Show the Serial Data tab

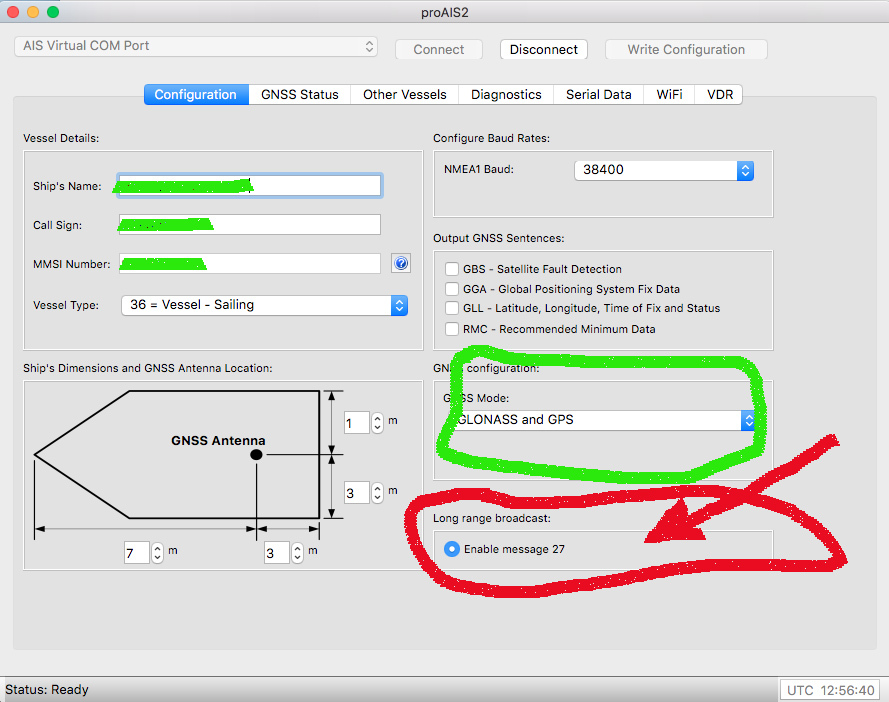click(598, 95)
